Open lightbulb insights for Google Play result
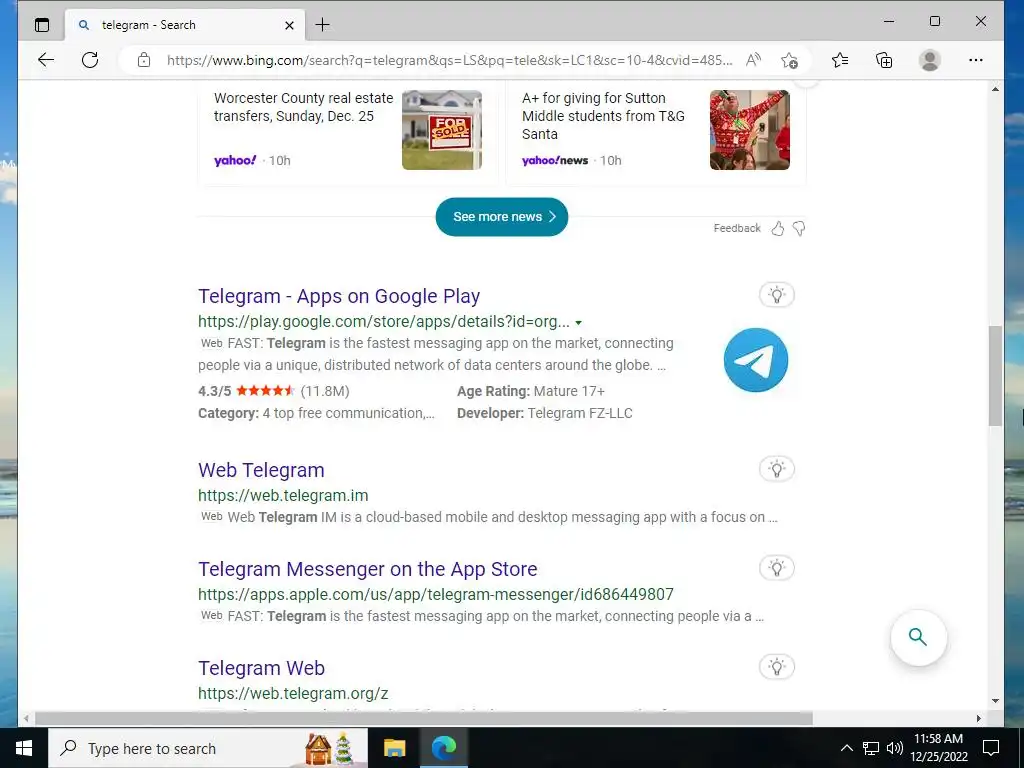1024x768 pixels. point(776,295)
